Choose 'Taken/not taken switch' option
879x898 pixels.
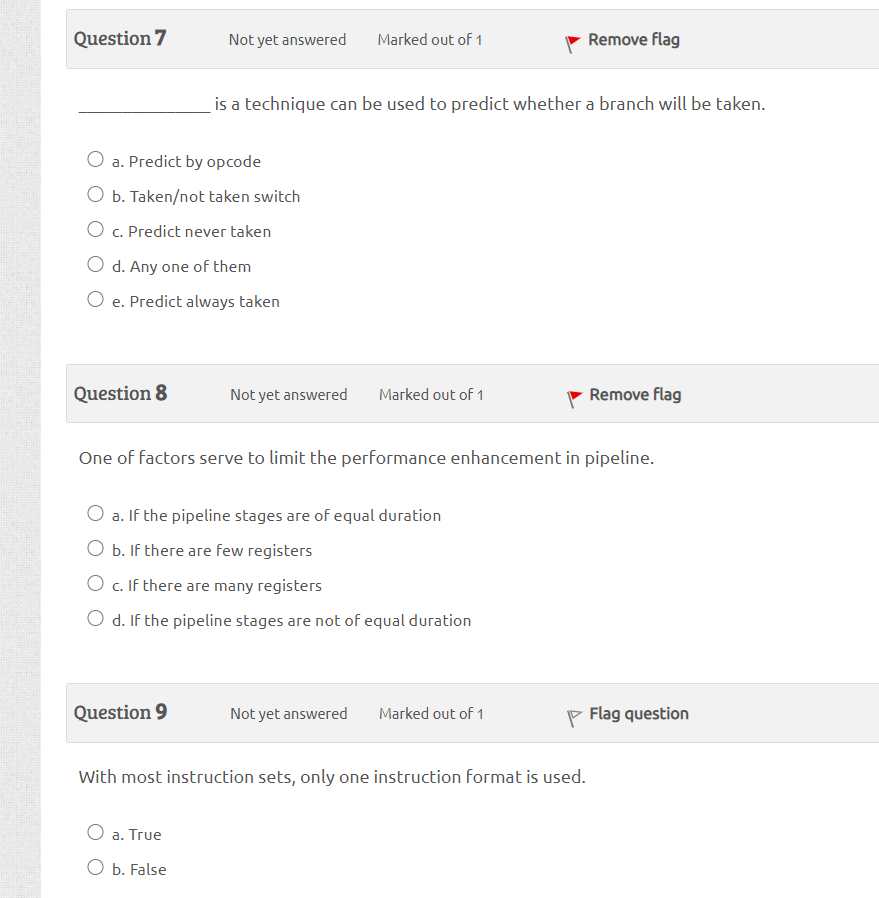coord(95,195)
